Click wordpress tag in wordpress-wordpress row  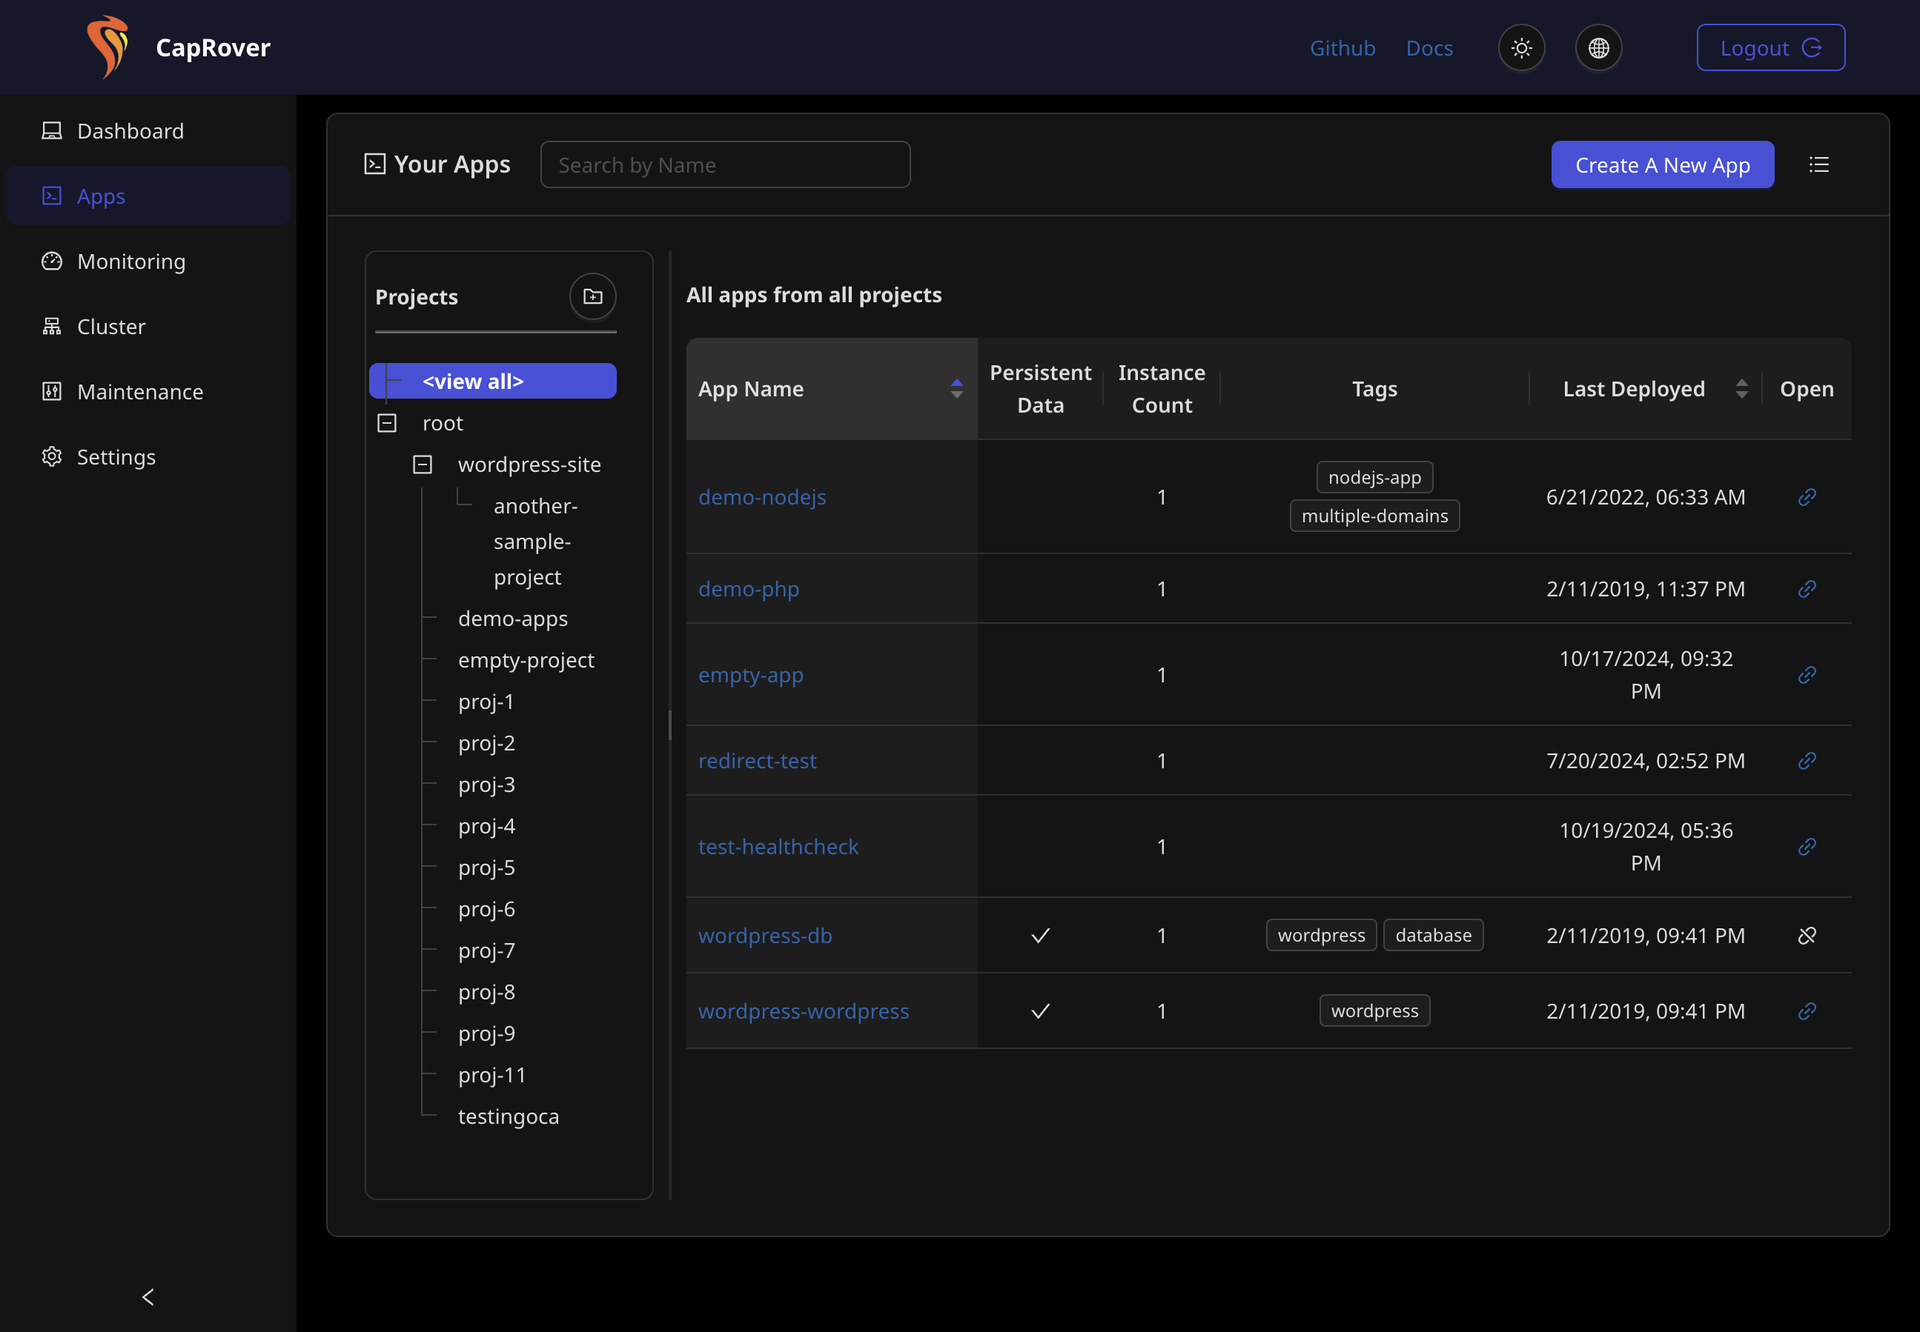[1374, 1011]
